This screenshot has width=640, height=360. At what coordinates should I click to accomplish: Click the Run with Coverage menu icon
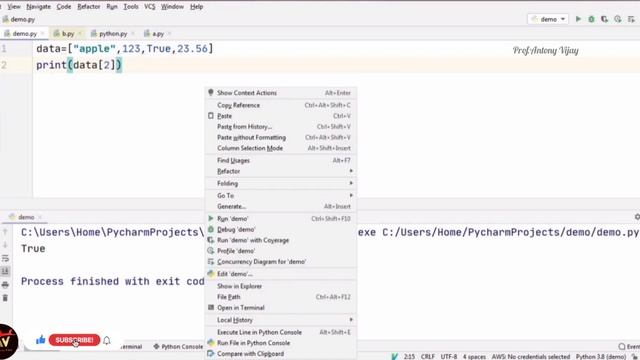211,240
